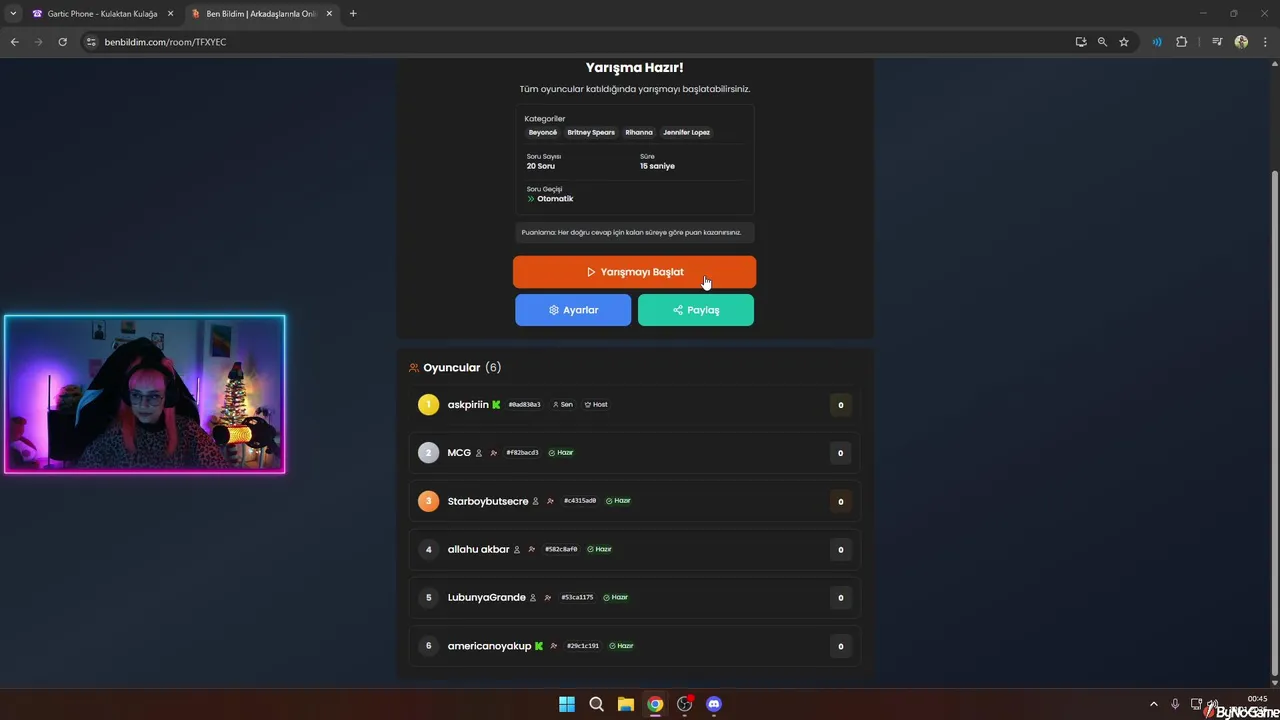This screenshot has width=1280, height=720.
Task: Open File Explorer from the taskbar
Action: pos(626,704)
